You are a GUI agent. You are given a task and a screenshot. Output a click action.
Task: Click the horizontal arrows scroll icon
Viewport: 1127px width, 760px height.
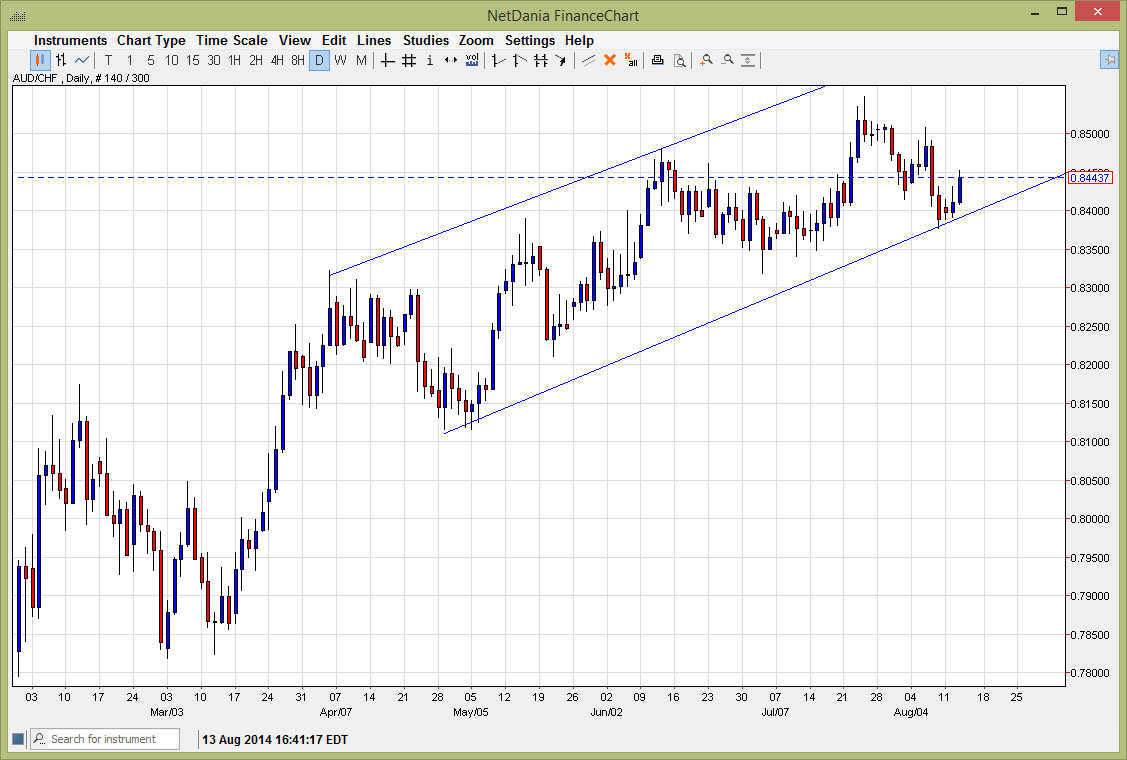pyautogui.click(x=451, y=60)
